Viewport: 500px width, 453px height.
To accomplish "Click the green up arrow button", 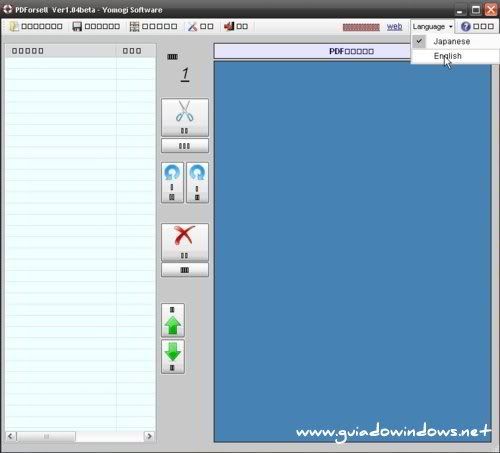I will point(173,320).
